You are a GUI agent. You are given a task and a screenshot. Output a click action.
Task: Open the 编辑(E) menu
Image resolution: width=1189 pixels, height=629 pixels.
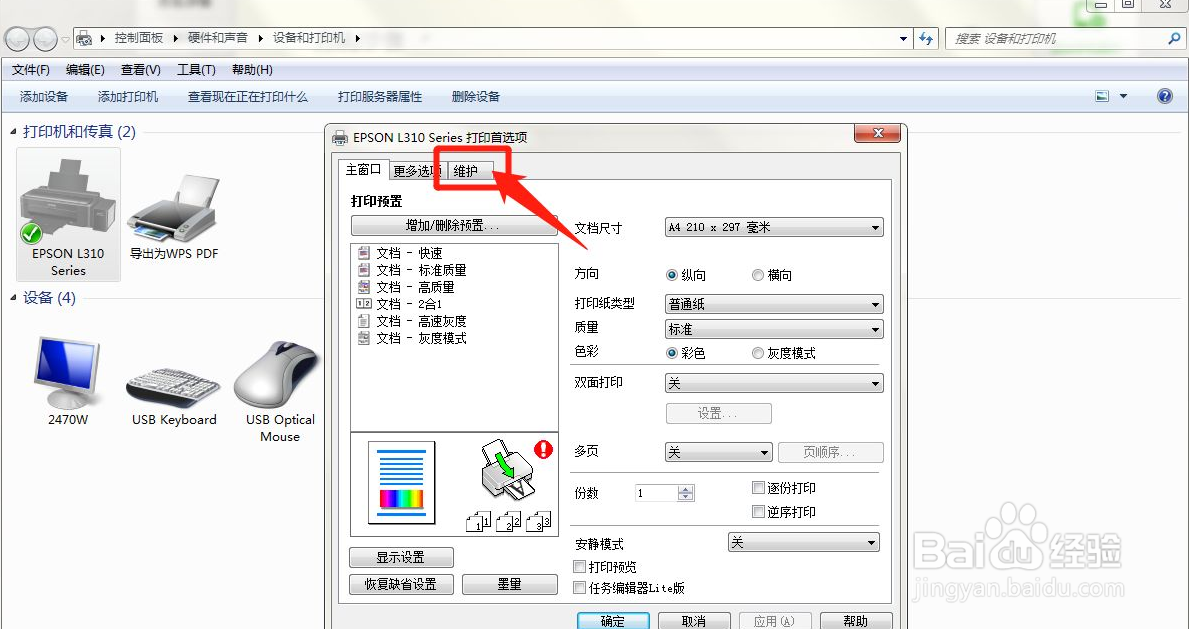[85, 70]
